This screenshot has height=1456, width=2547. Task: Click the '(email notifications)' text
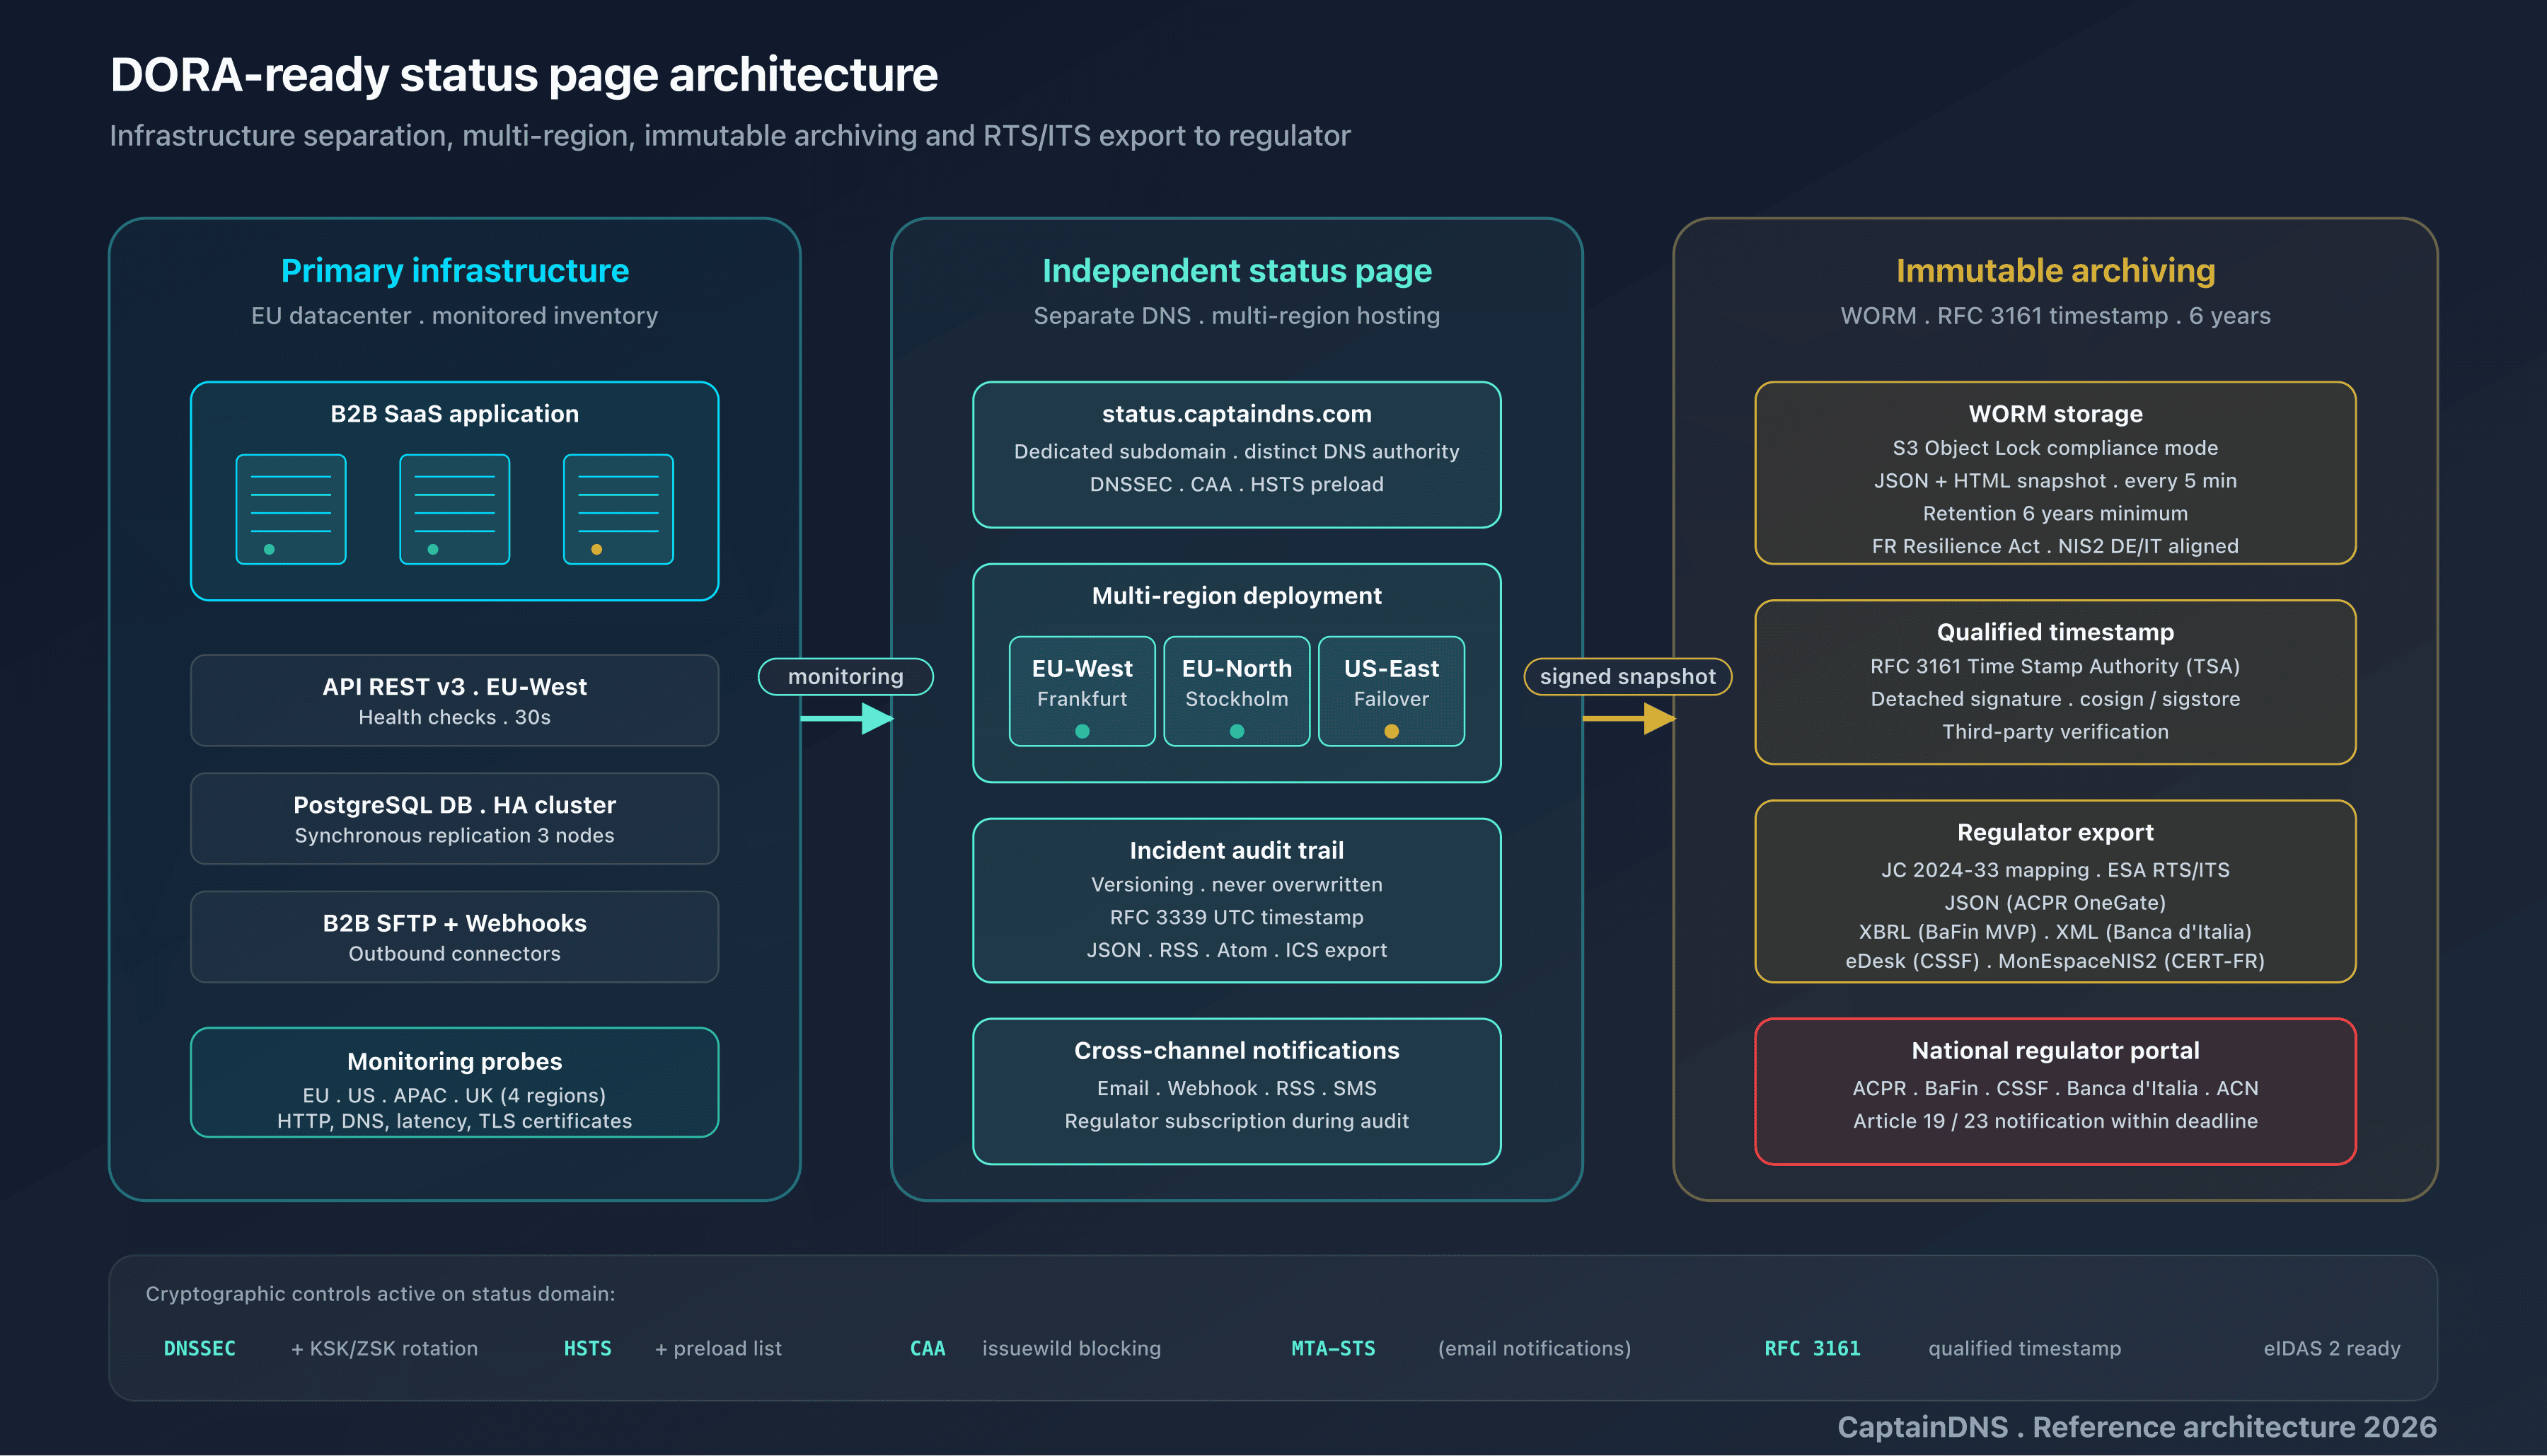(1534, 1348)
